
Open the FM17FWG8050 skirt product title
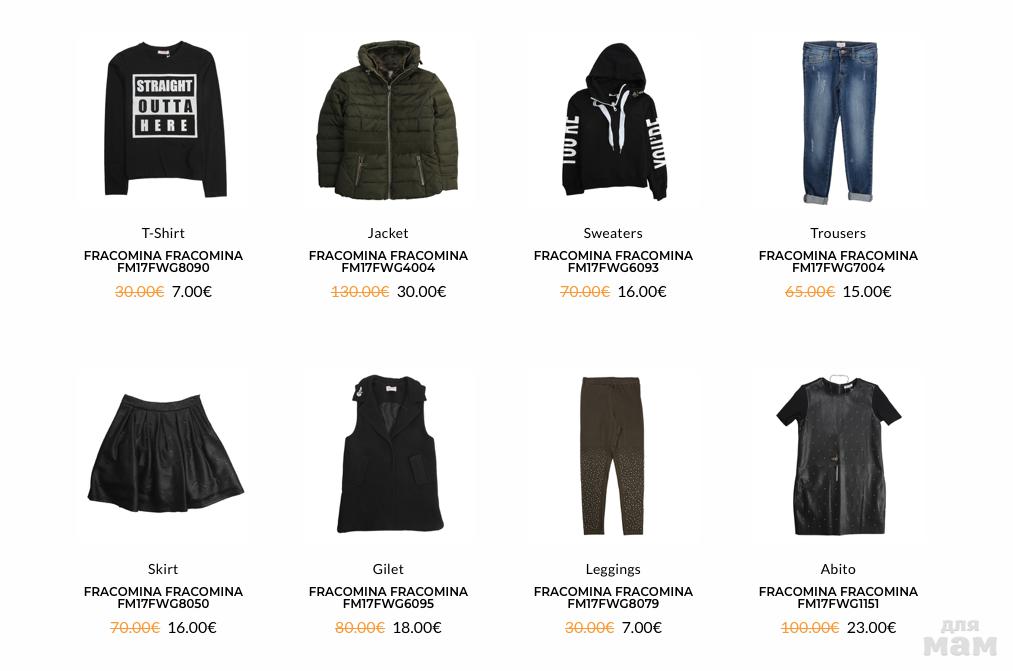pyautogui.click(x=163, y=597)
